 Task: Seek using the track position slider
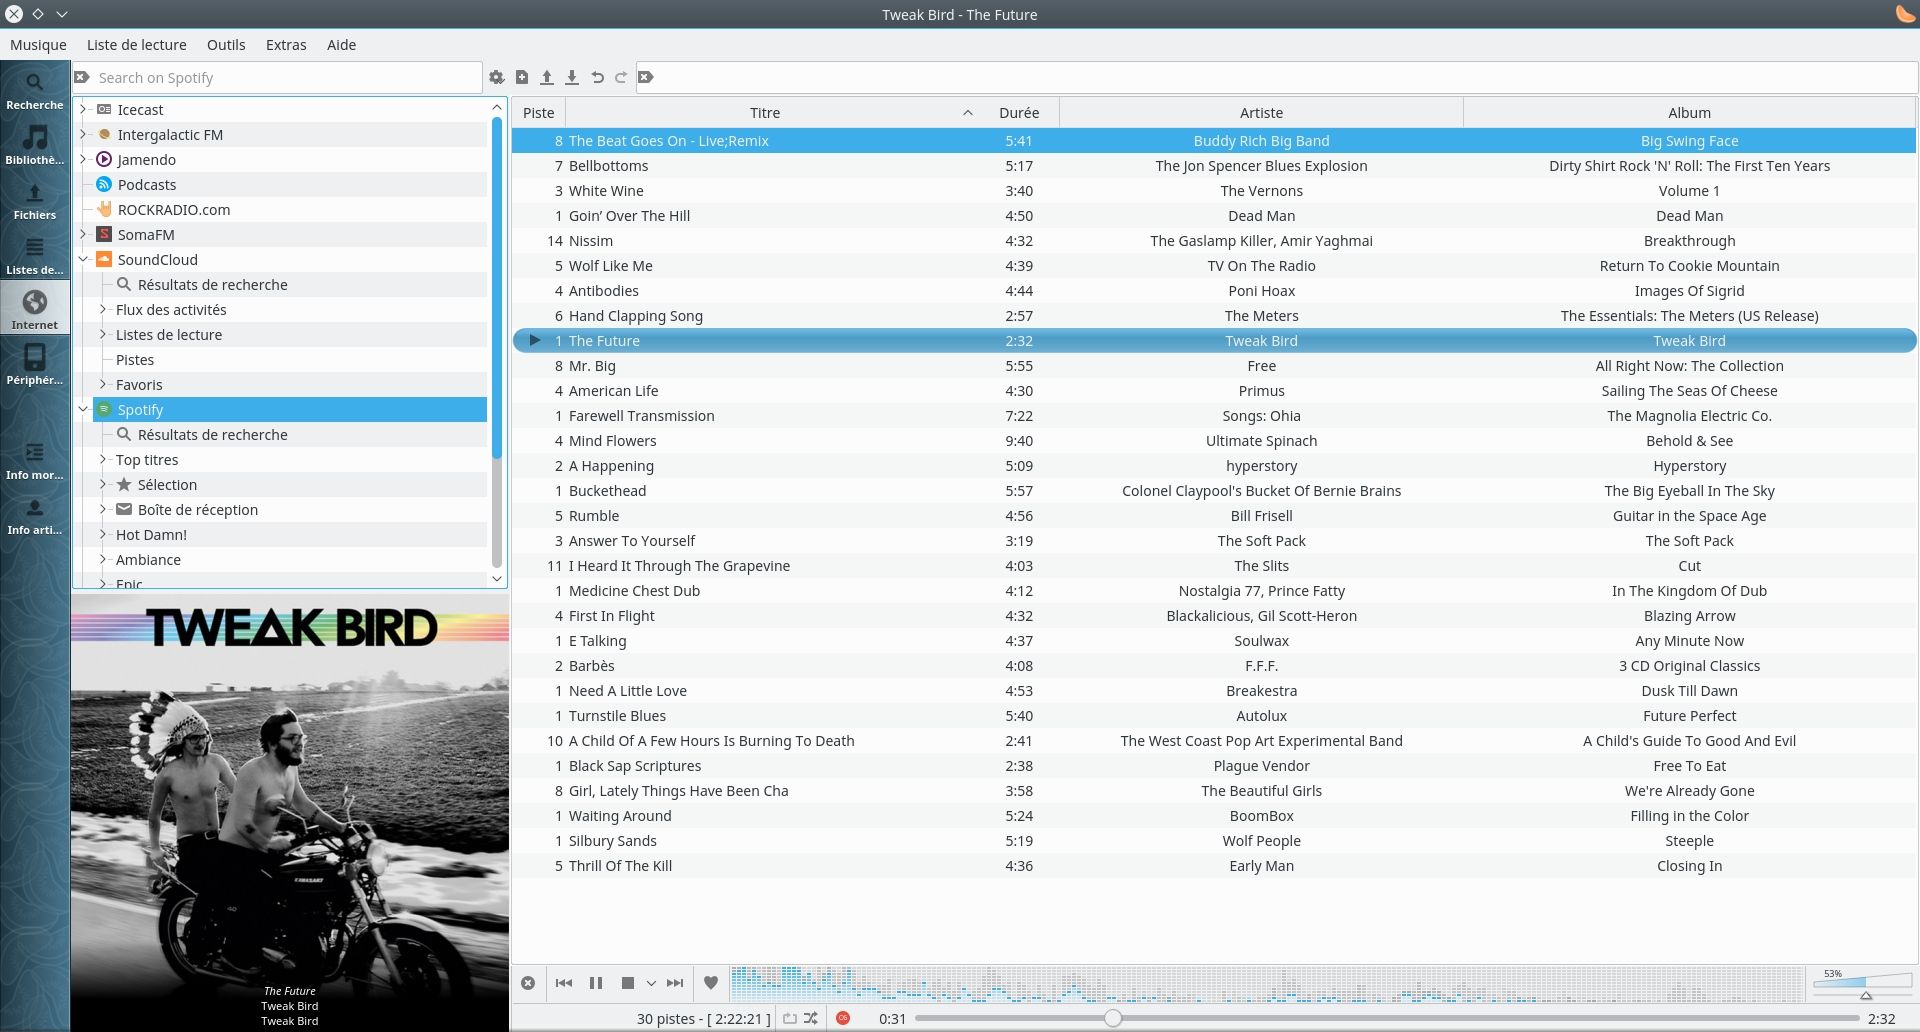point(1386,1018)
